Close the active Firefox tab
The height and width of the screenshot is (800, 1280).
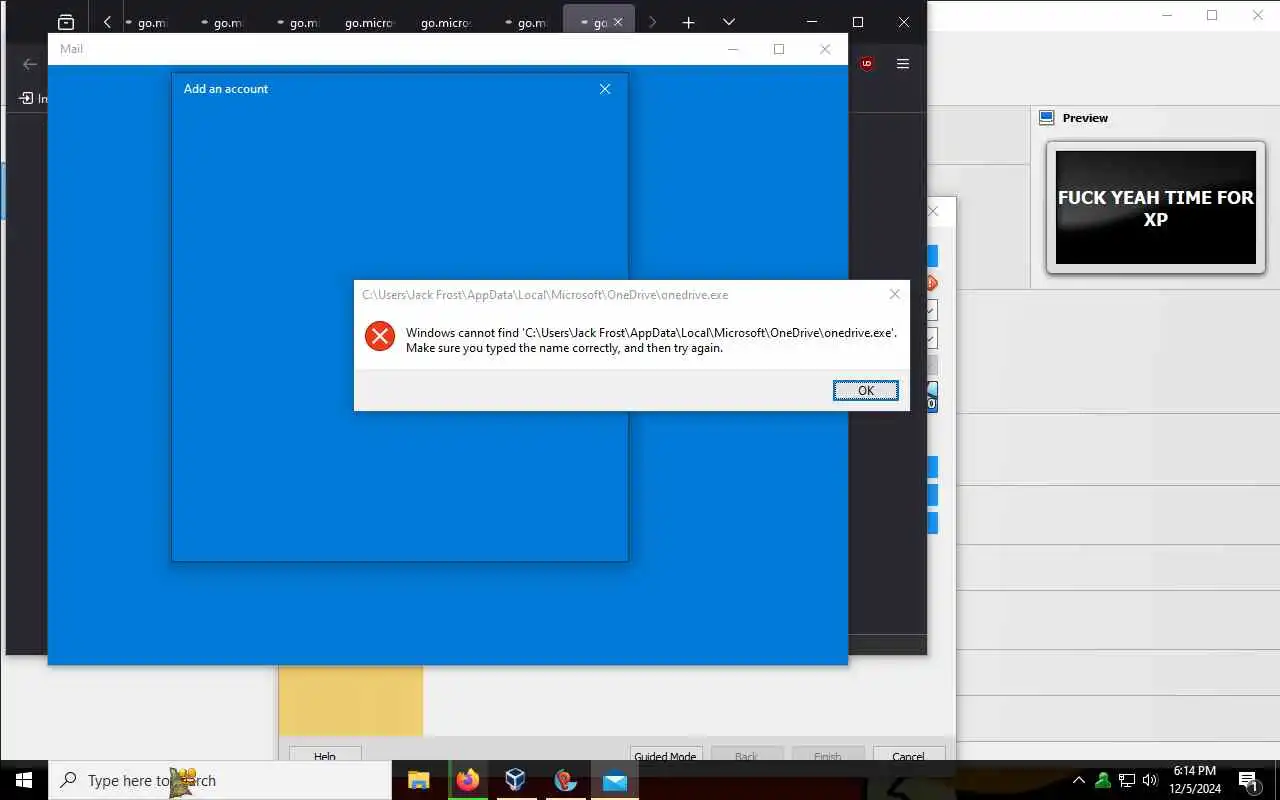pos(618,22)
